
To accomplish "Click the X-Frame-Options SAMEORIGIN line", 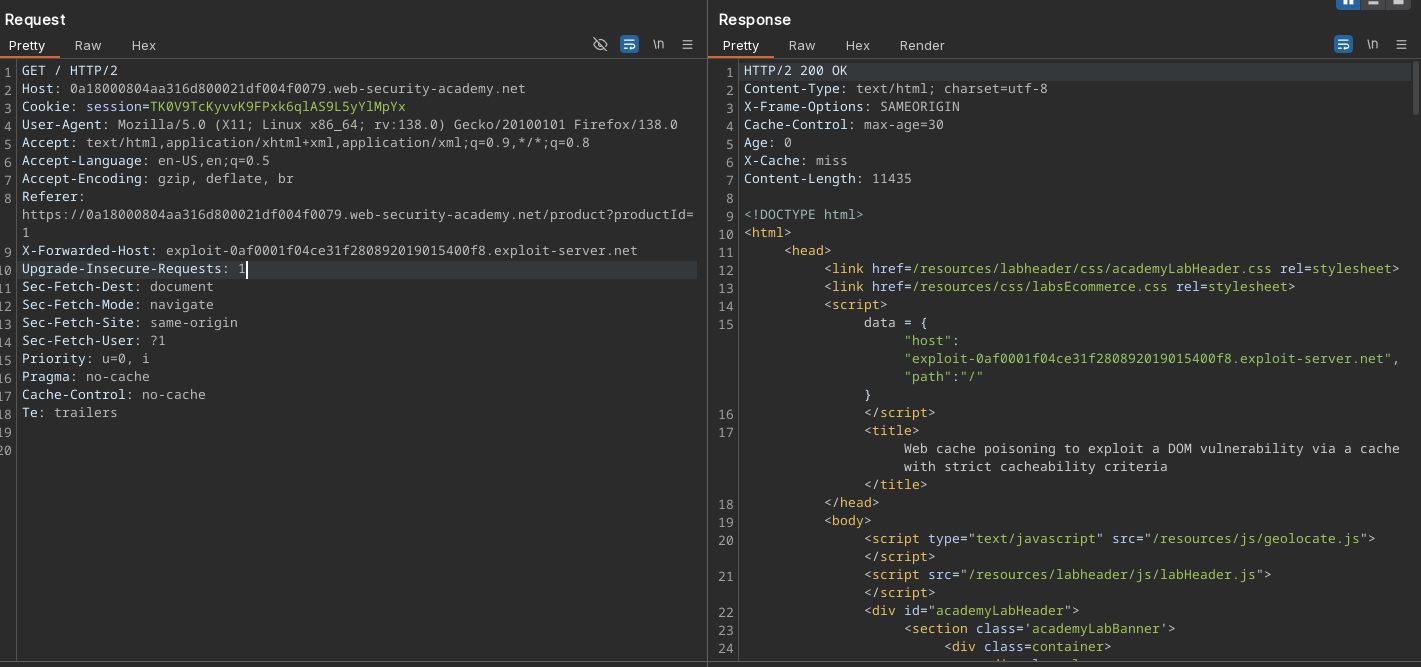I will tap(852, 106).
